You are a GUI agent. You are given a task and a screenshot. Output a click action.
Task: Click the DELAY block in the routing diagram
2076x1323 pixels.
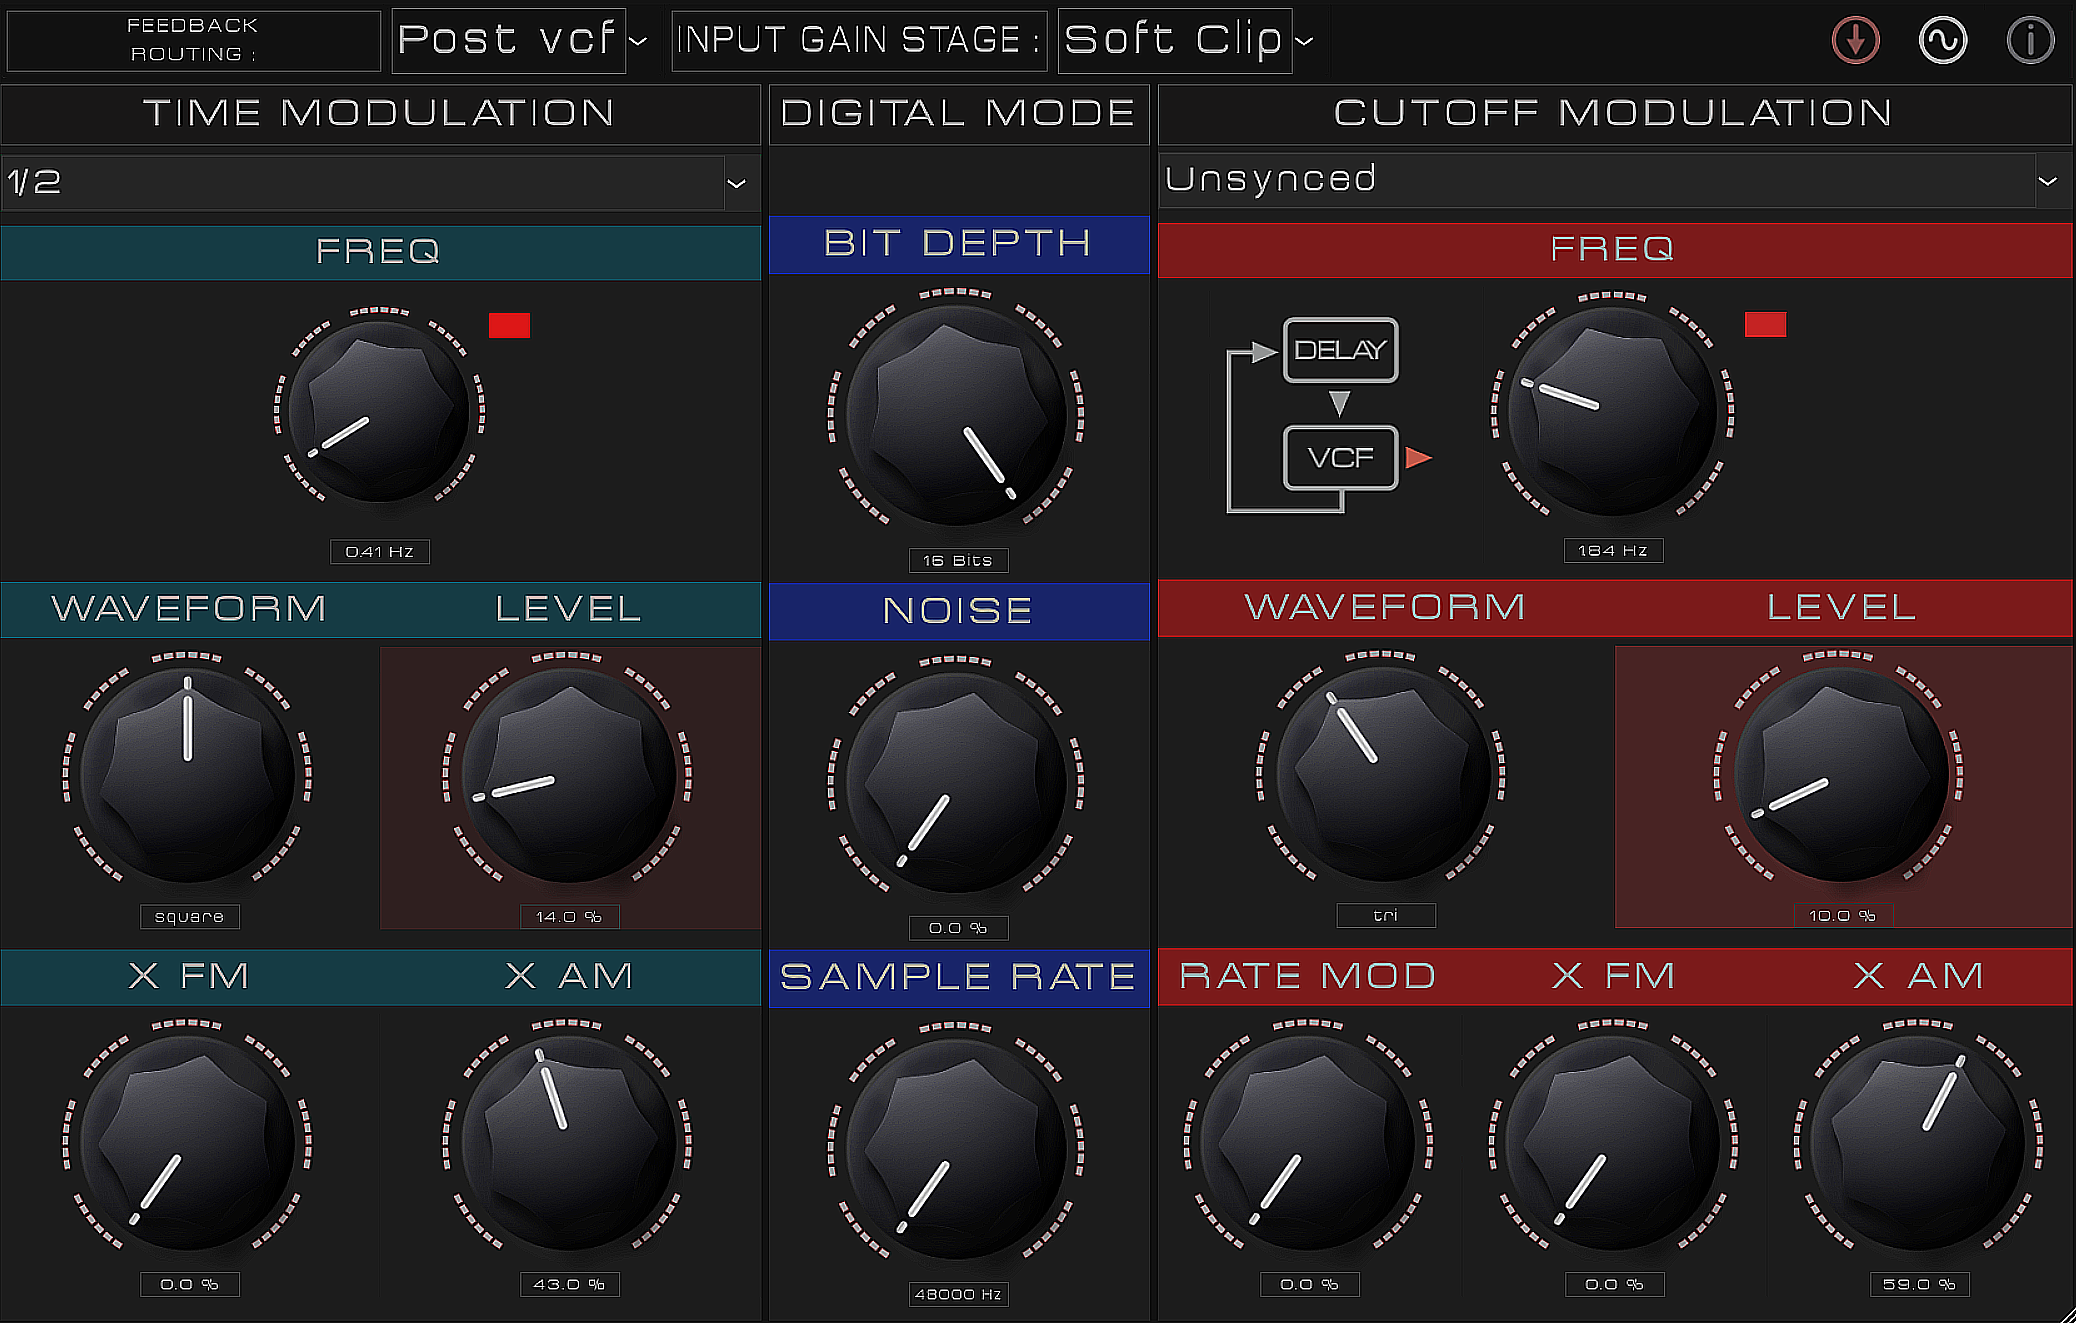(x=1341, y=350)
